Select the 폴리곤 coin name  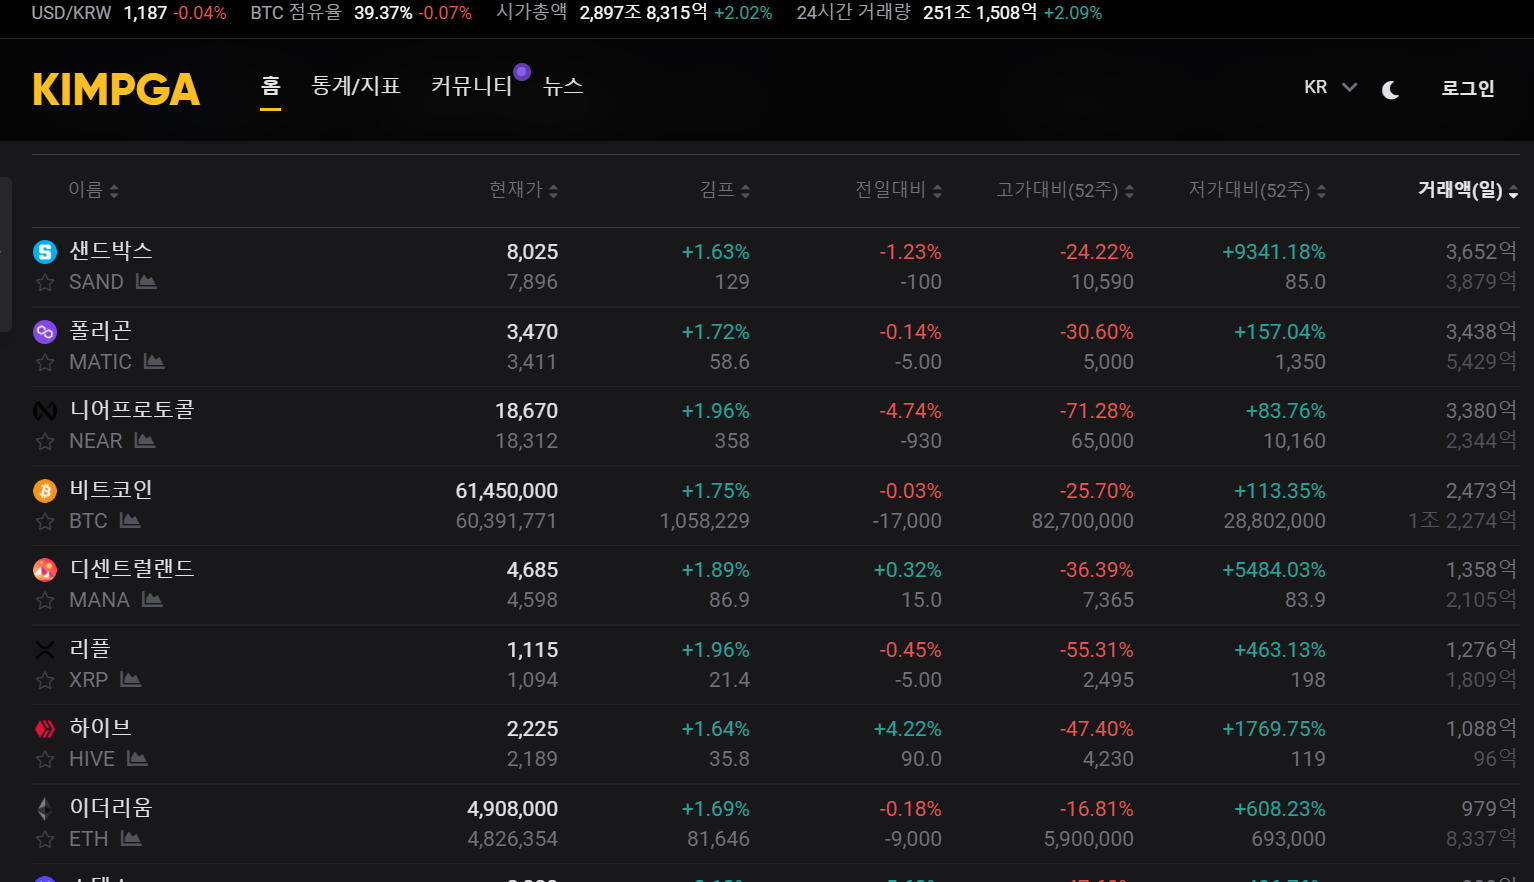pos(100,331)
